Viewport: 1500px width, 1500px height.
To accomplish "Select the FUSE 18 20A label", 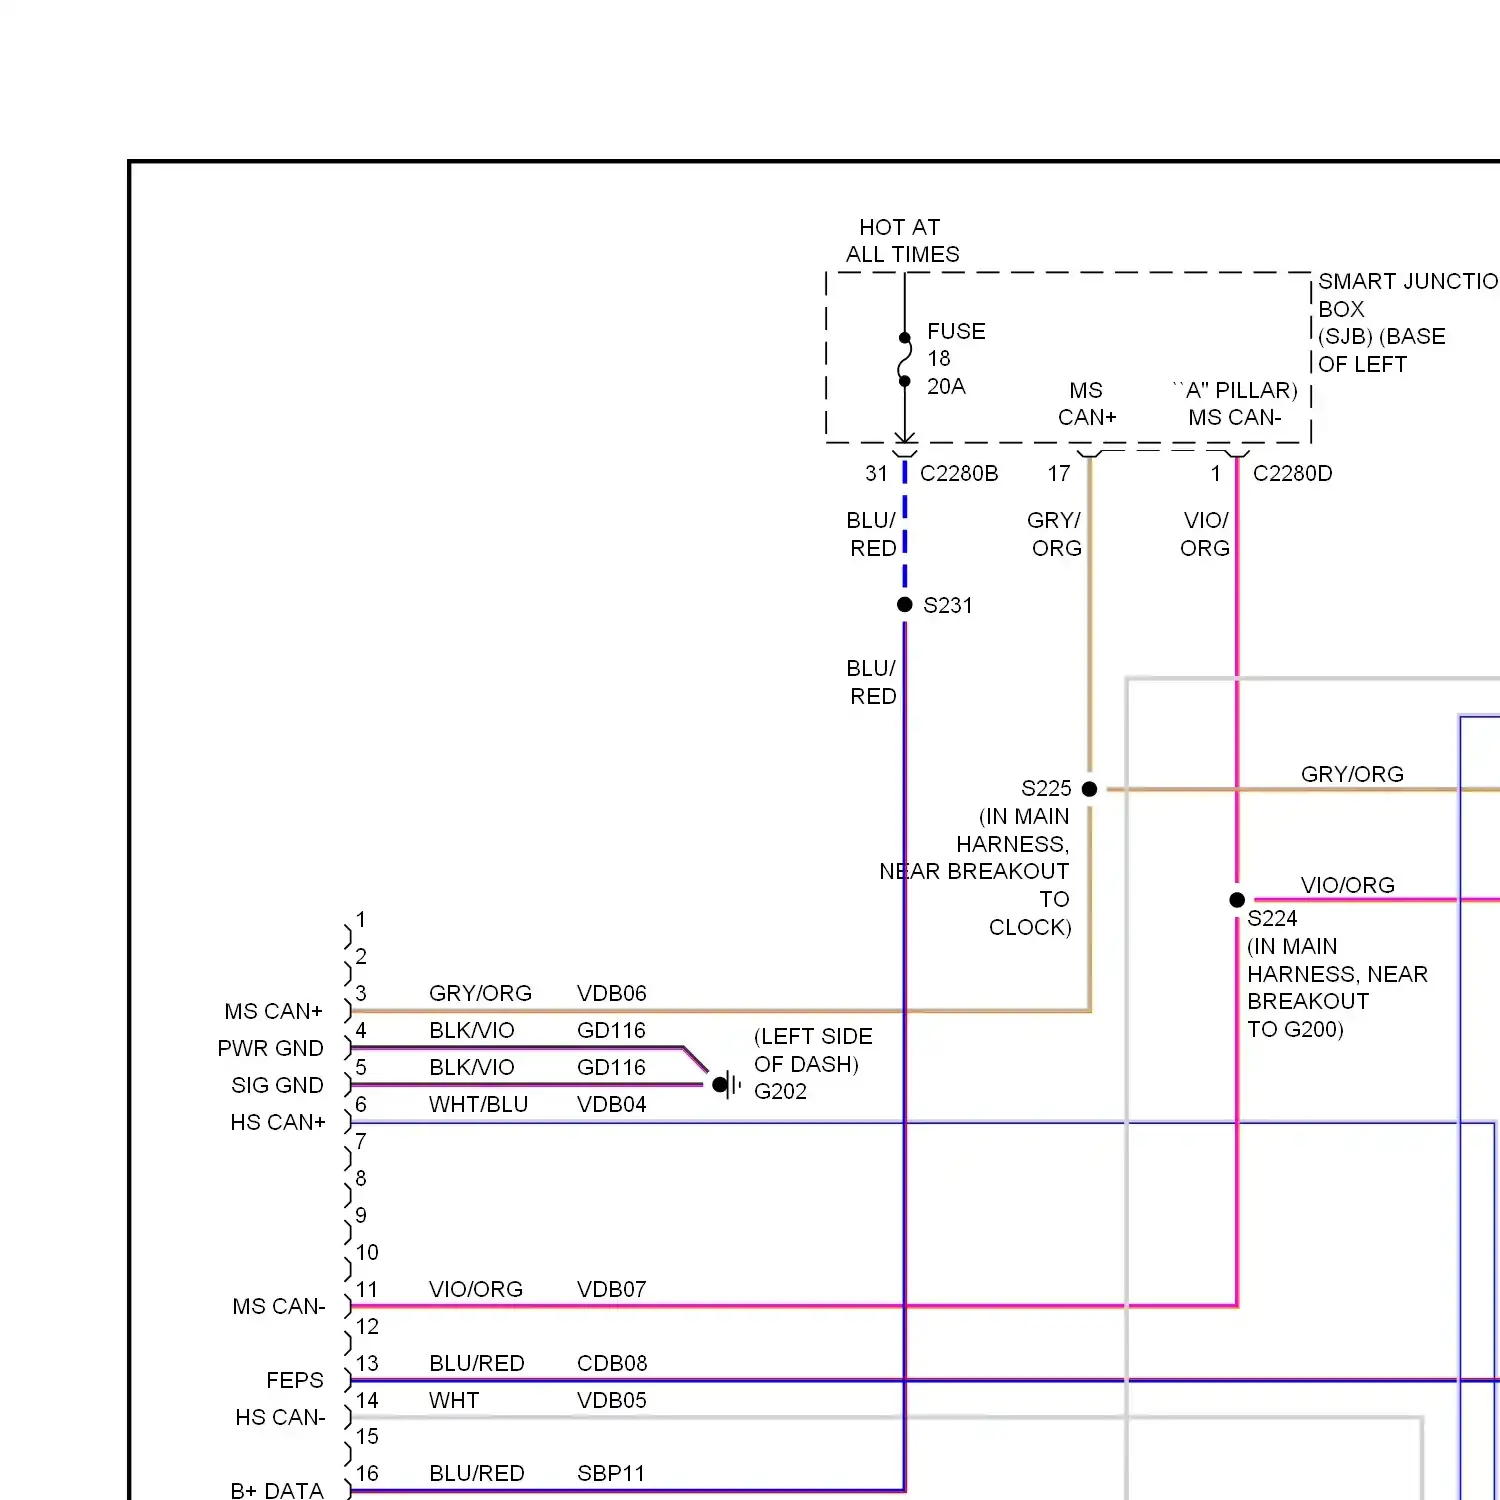I will pyautogui.click(x=956, y=358).
